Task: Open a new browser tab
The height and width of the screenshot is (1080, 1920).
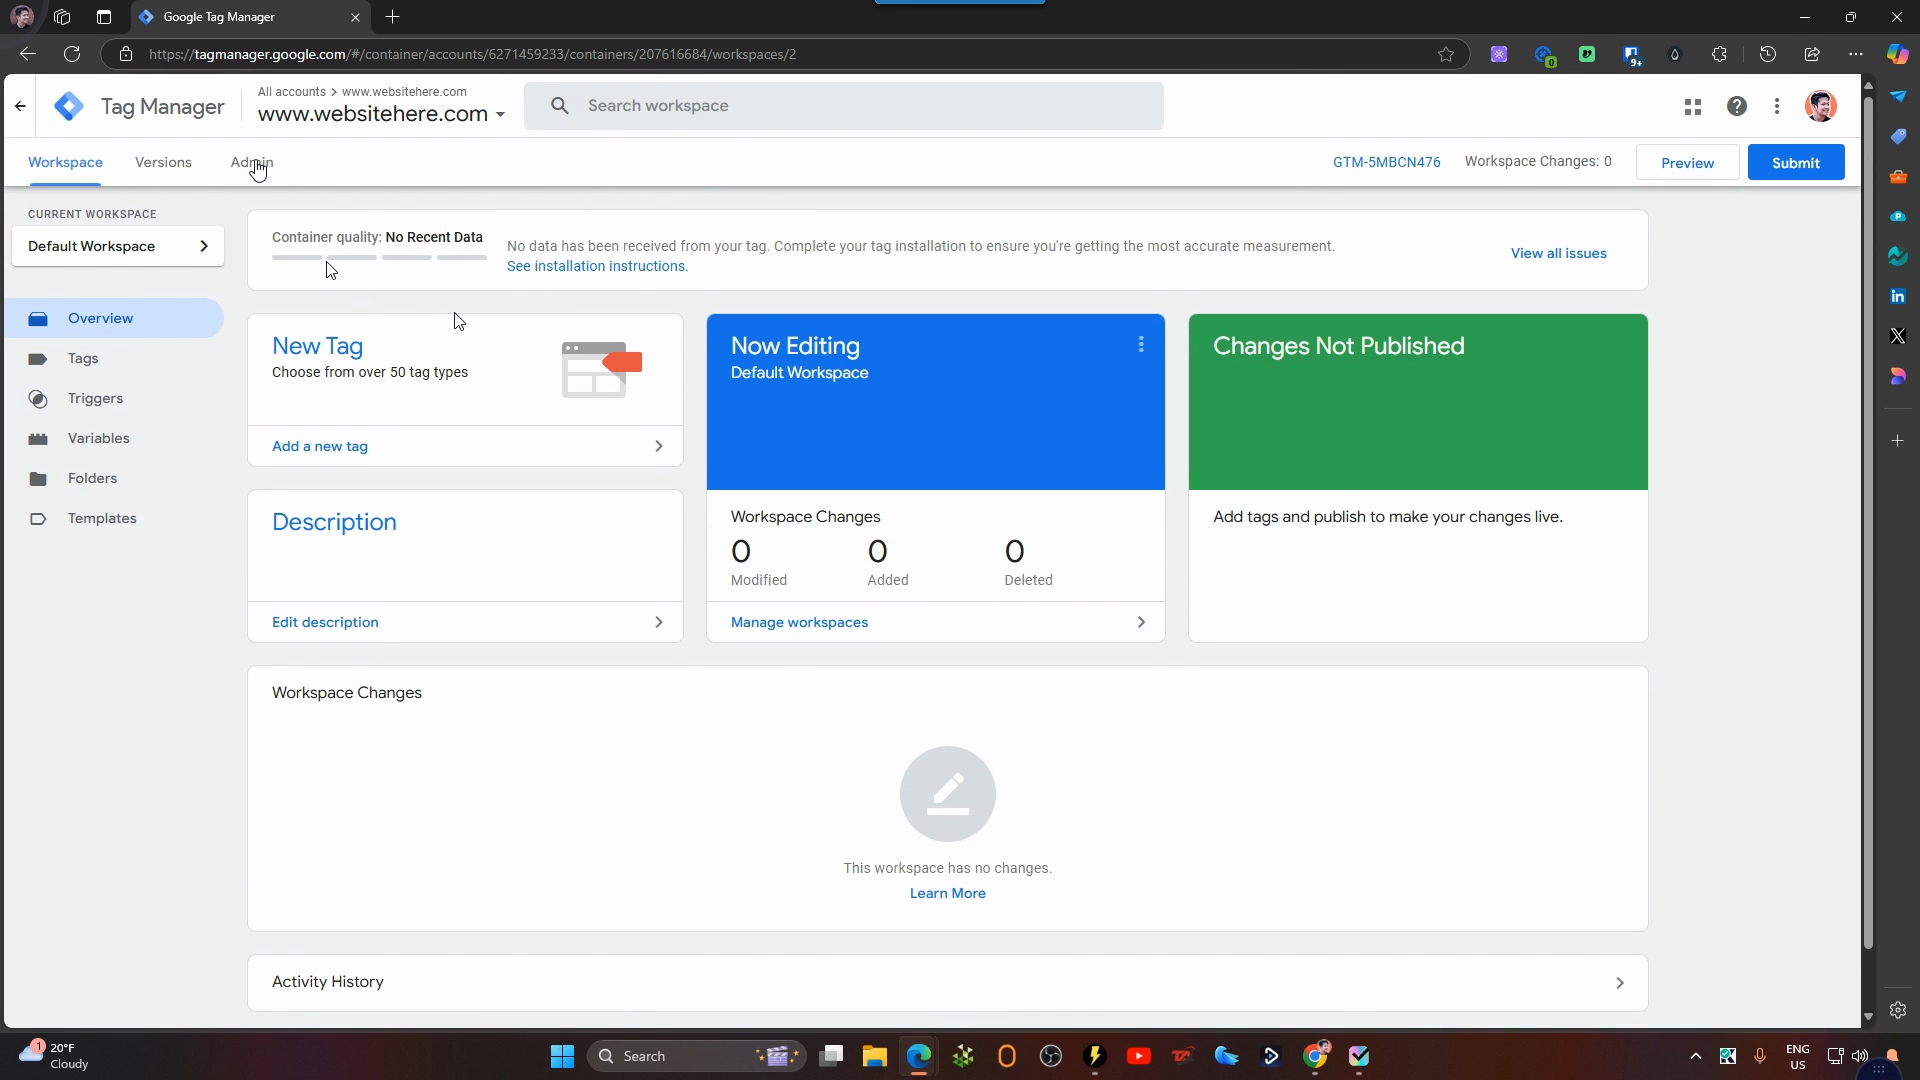Action: 393,17
